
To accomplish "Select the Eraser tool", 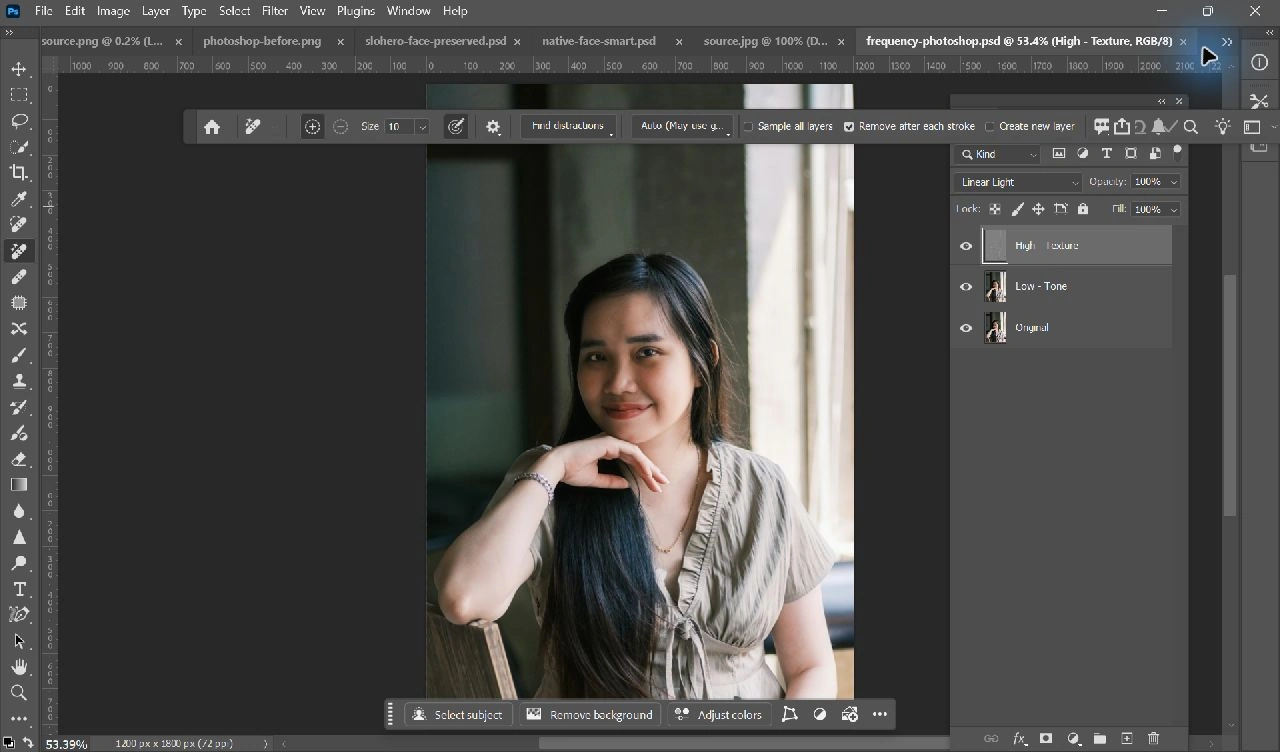I will pyautogui.click(x=19, y=459).
